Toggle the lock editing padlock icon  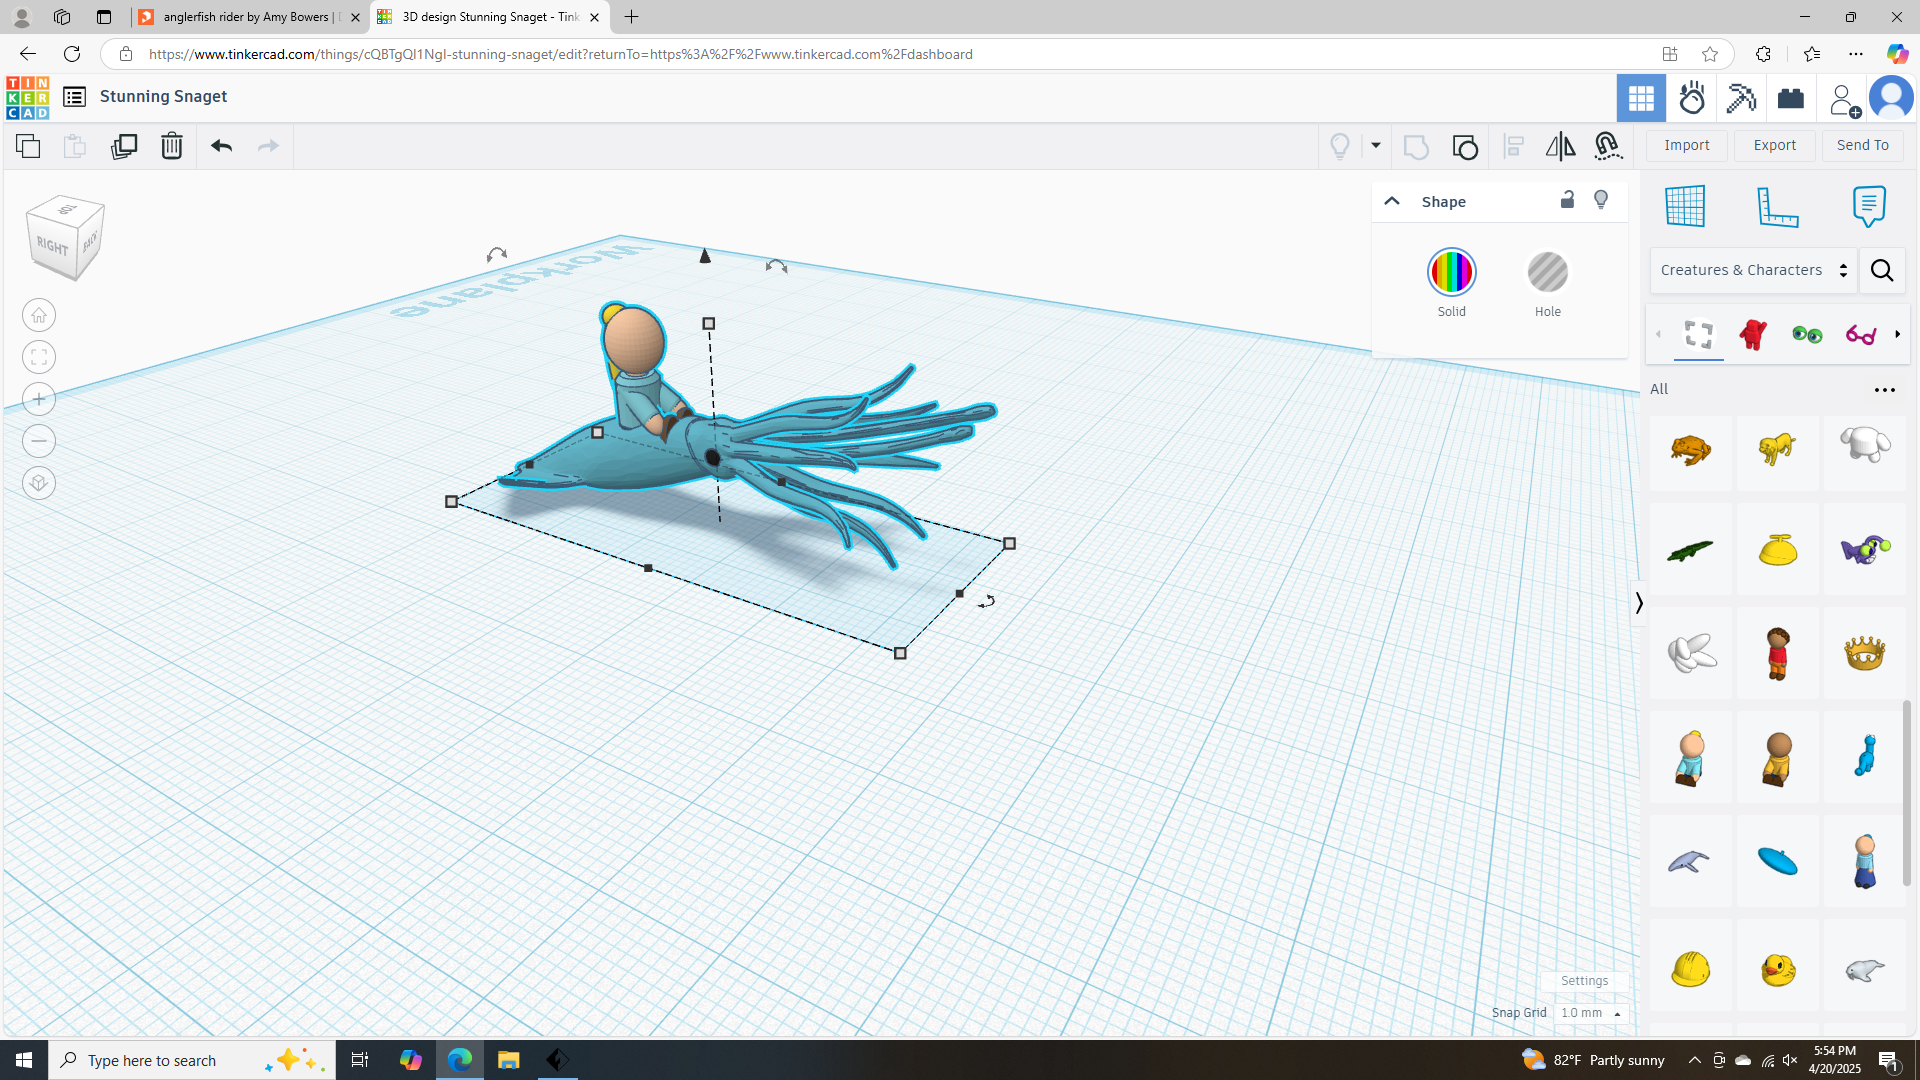[1567, 200]
